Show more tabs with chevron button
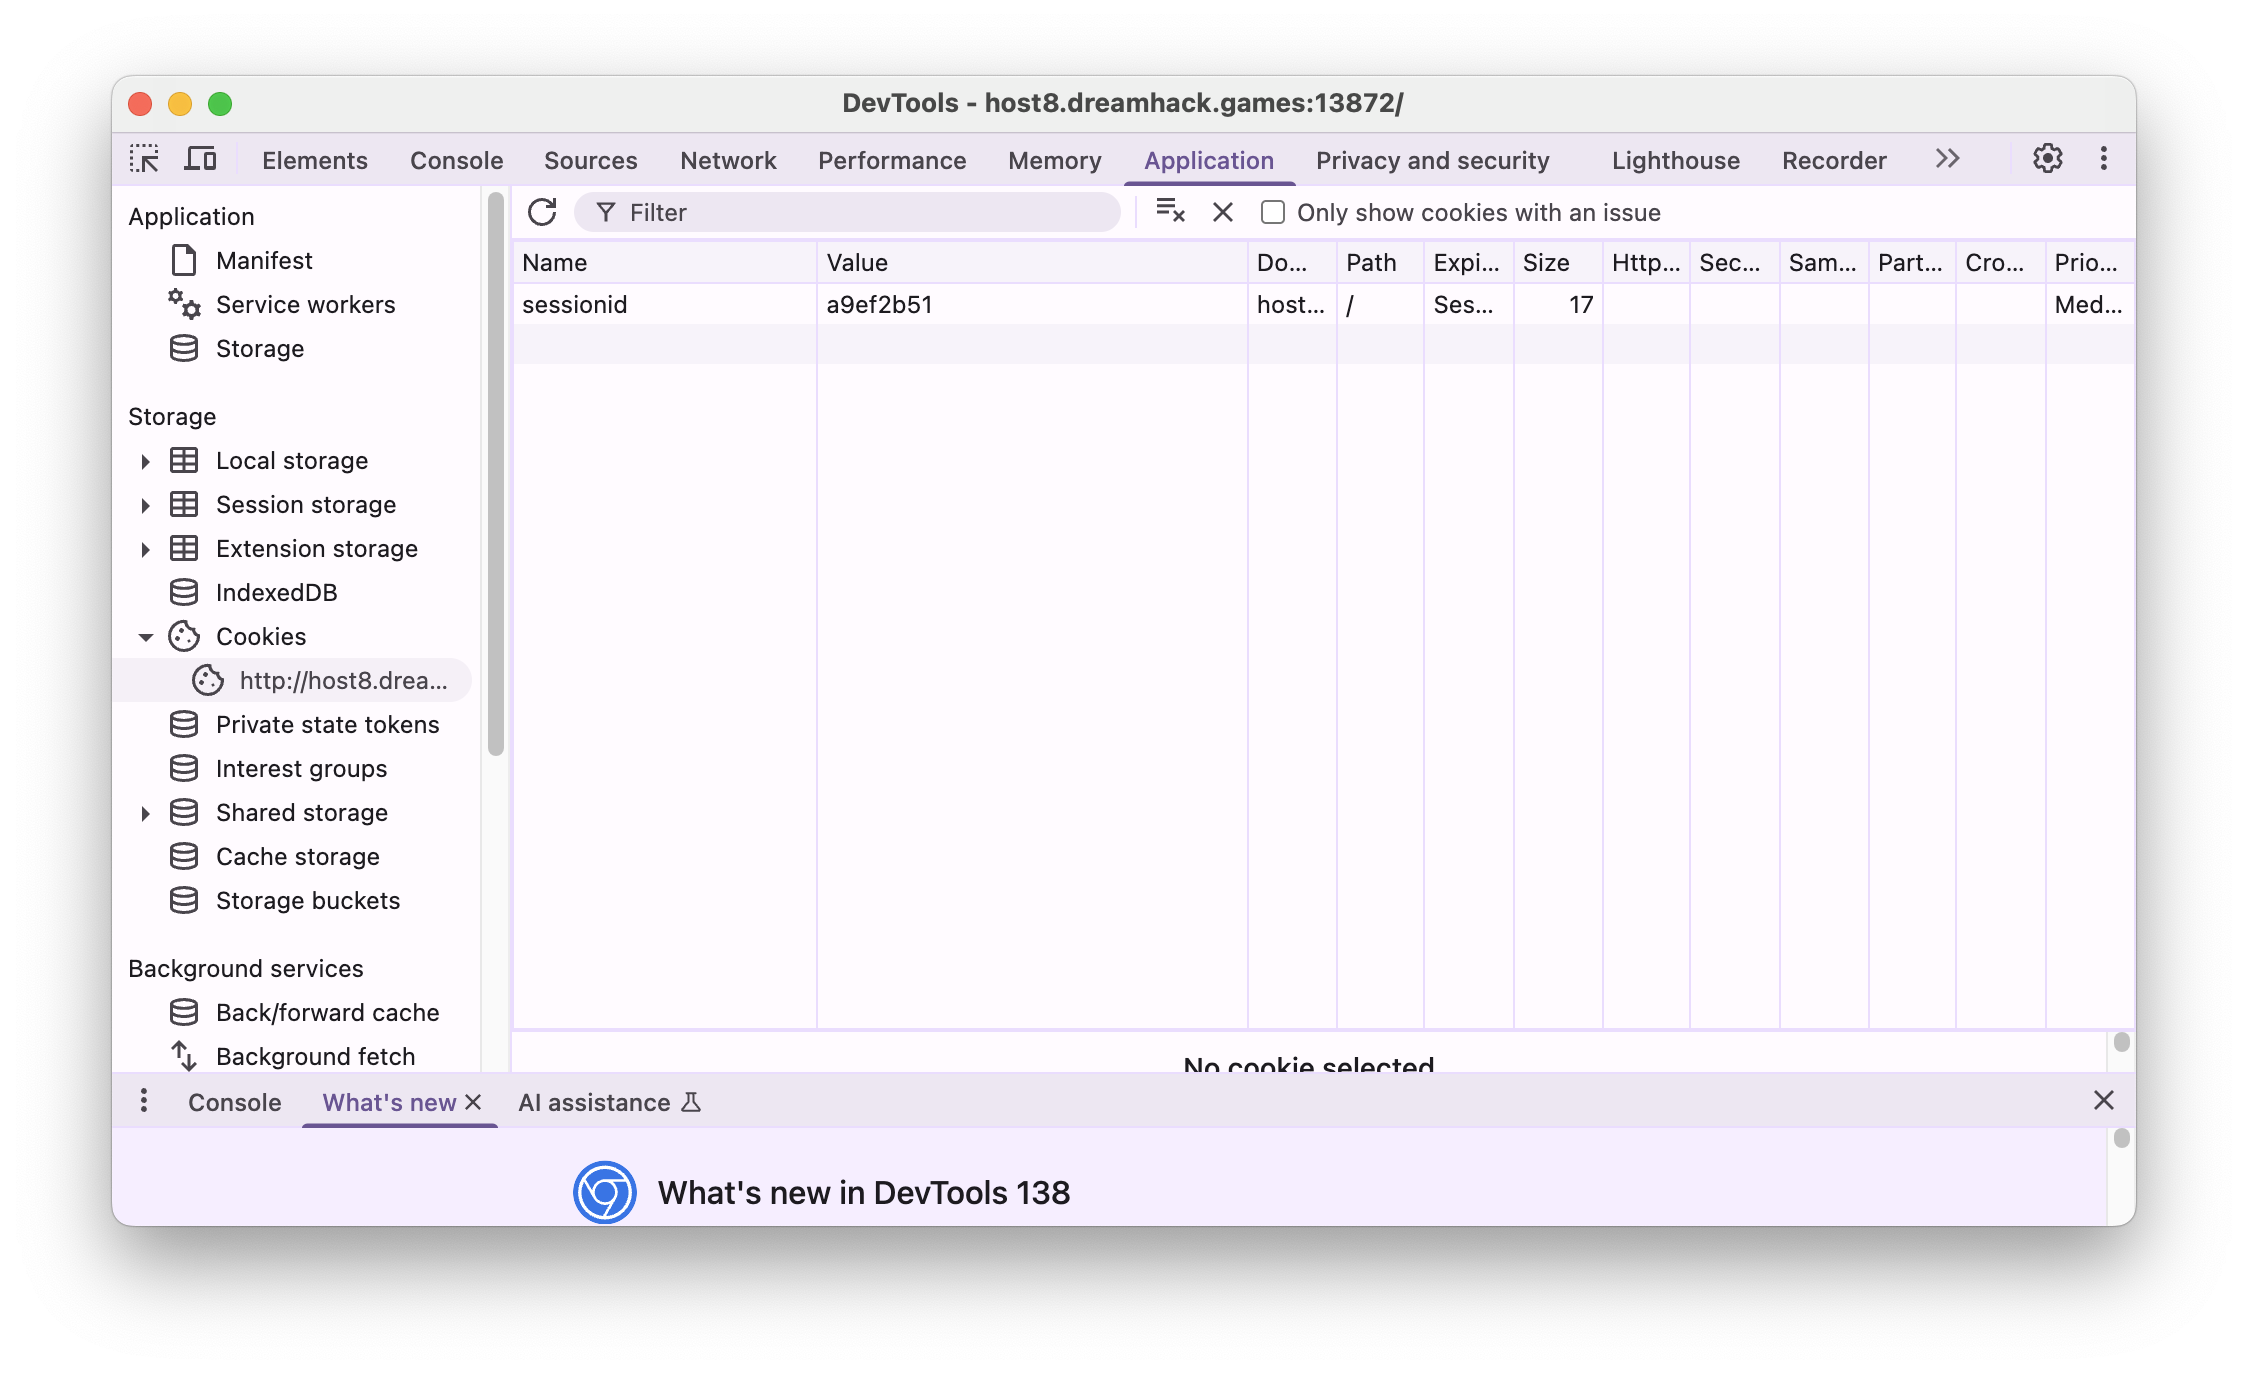2248x1374 pixels. point(1947,159)
